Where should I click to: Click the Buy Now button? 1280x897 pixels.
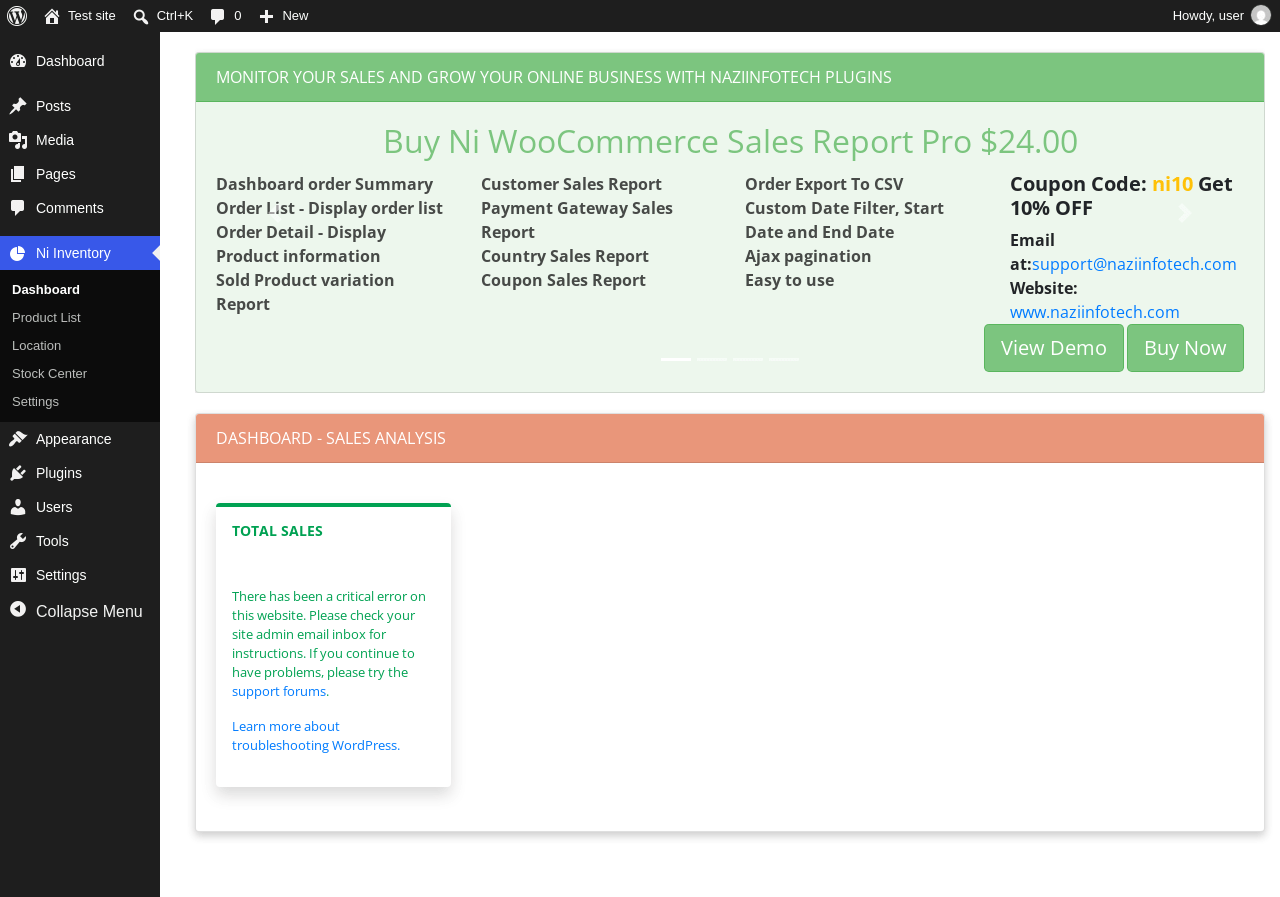point(1185,348)
